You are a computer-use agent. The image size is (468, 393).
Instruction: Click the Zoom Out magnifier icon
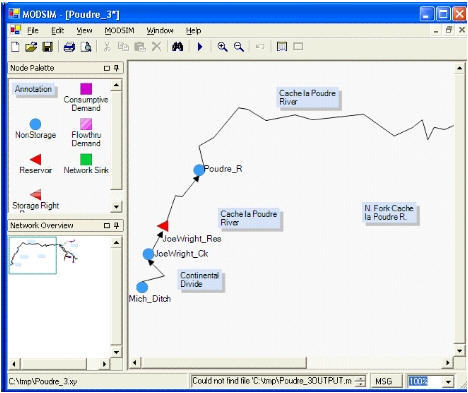click(x=239, y=47)
